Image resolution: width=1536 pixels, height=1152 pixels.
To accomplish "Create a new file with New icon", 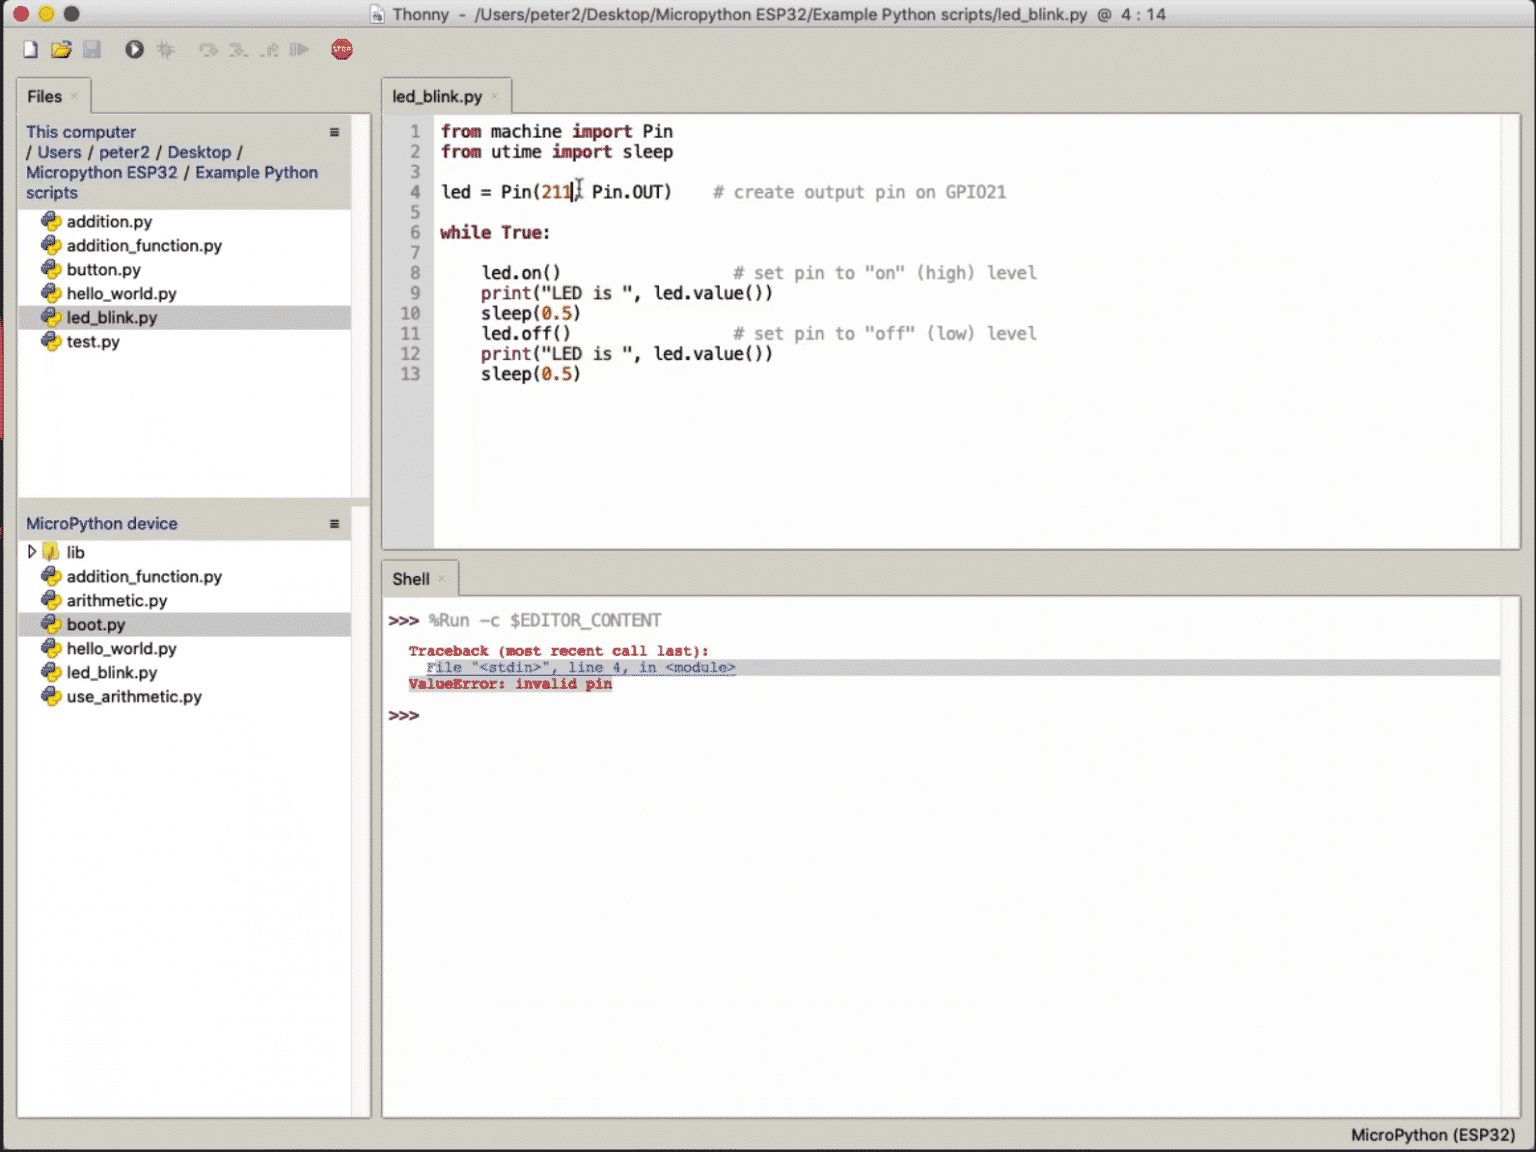I will tap(31, 49).
